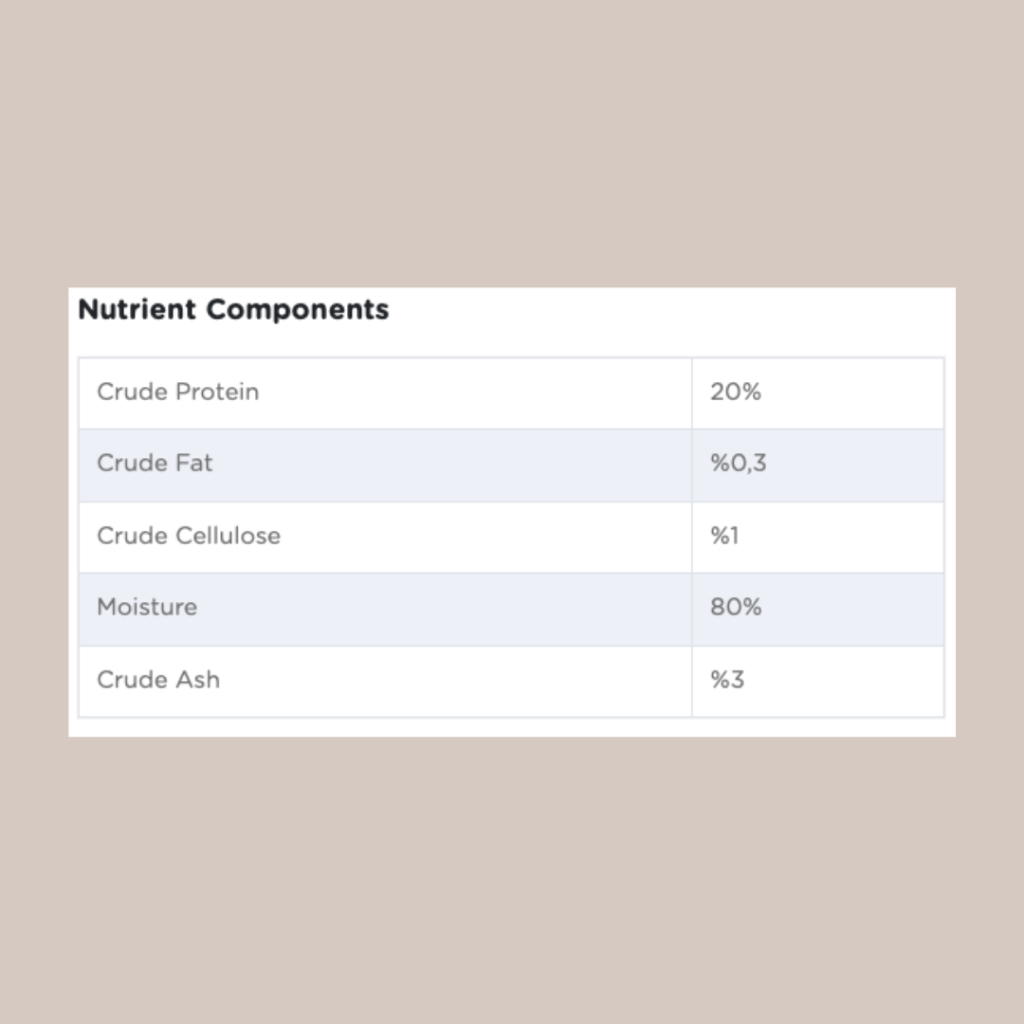Click the %0,3 Crude Fat value
The width and height of the screenshot is (1024, 1024).
(x=738, y=464)
